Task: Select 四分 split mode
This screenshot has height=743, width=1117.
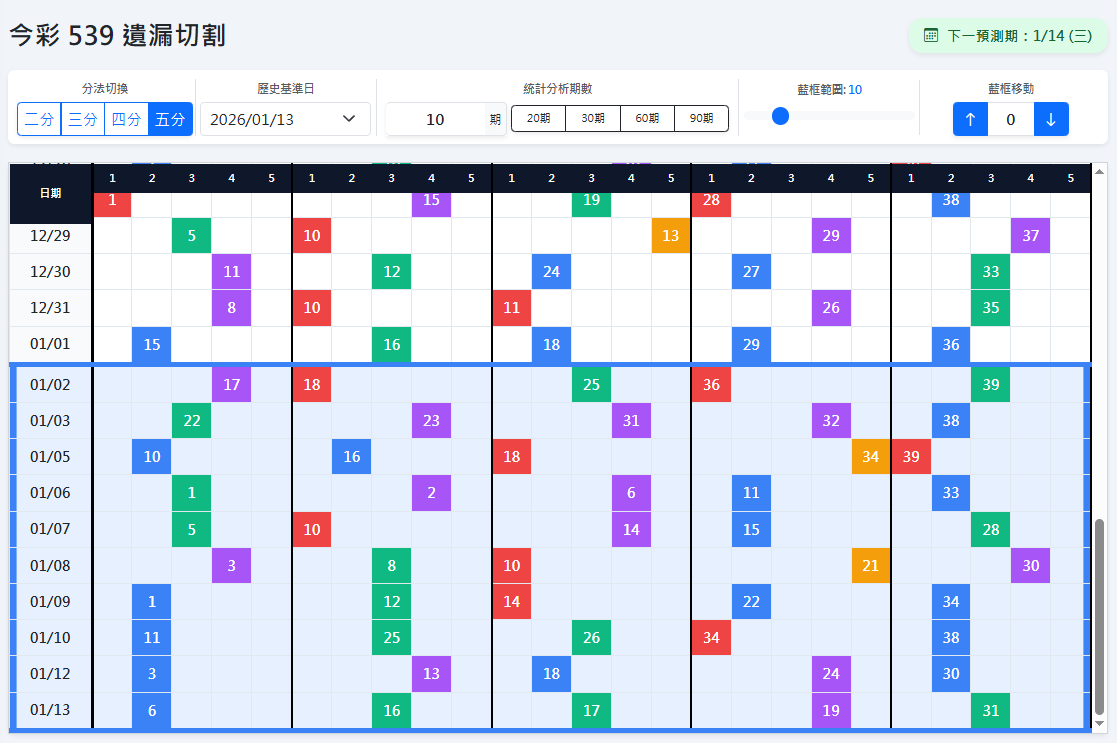Action: (126, 118)
